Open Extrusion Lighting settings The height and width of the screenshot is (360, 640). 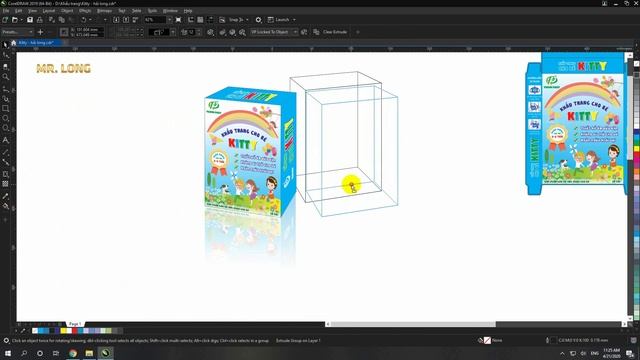(x=242, y=32)
